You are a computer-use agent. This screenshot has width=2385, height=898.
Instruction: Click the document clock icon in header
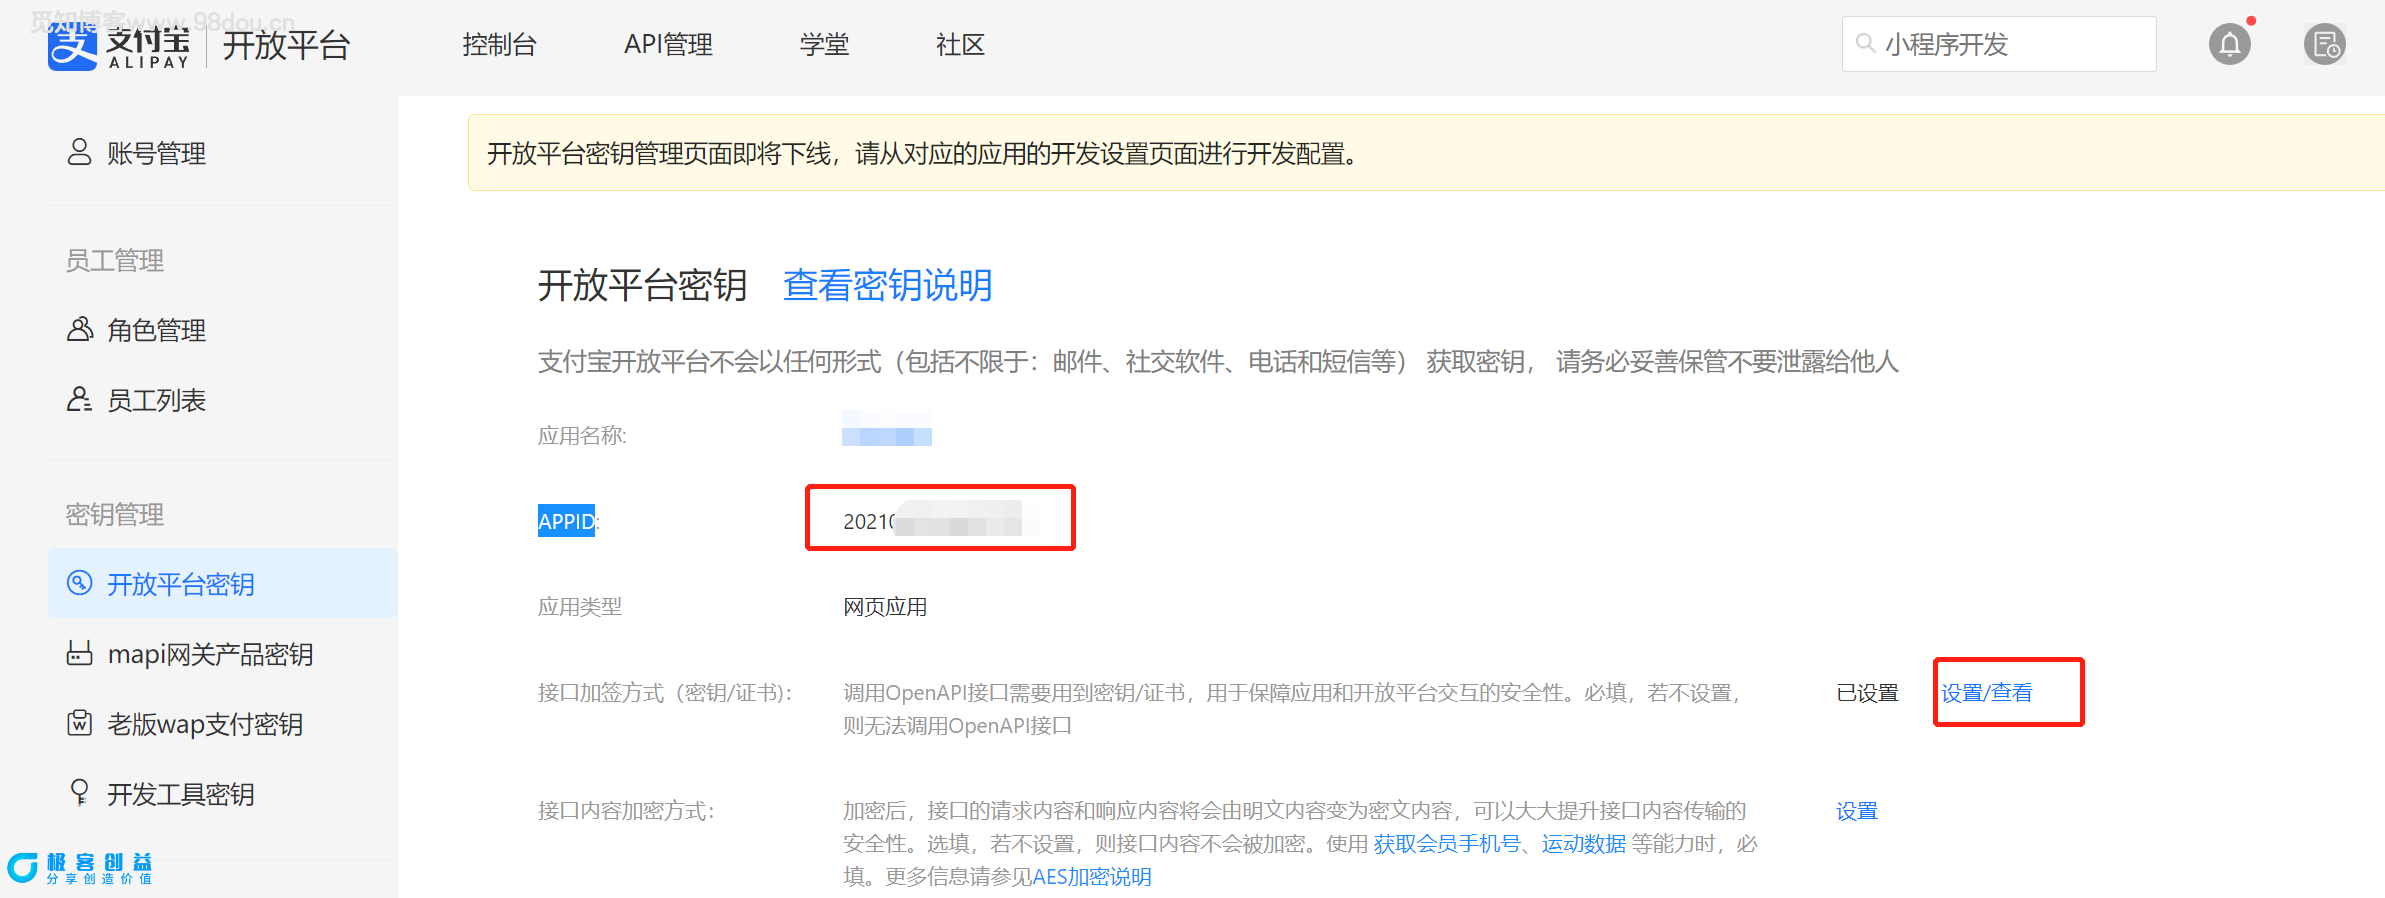coord(2324,45)
